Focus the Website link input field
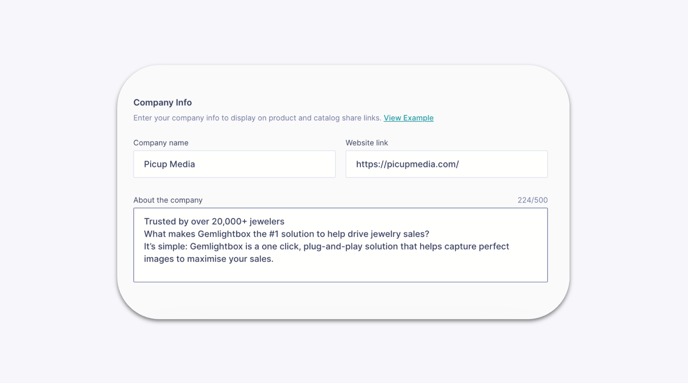 coord(446,164)
